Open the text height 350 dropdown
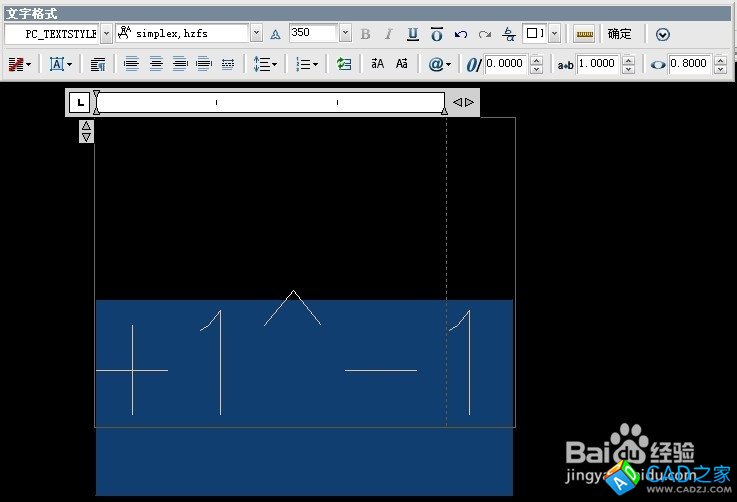 (345, 34)
